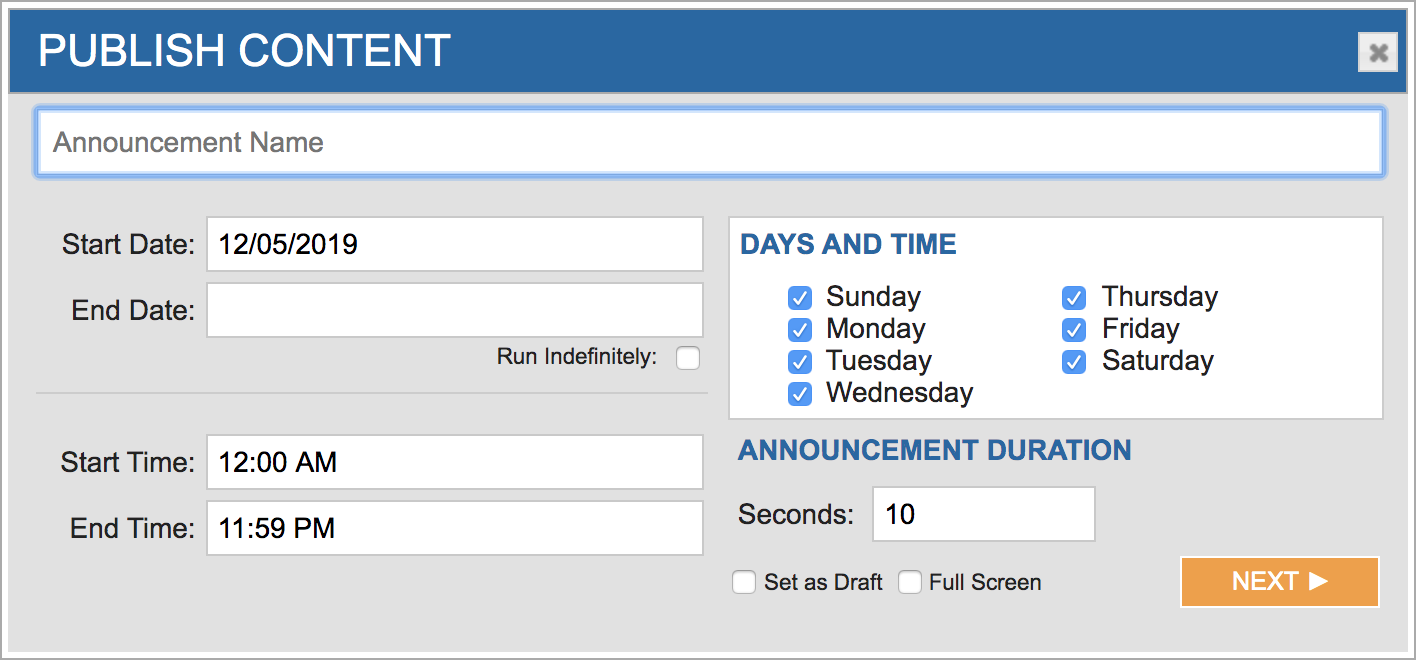Uncheck the Friday checkbox
This screenshot has height=660, width=1416.
1074,330
